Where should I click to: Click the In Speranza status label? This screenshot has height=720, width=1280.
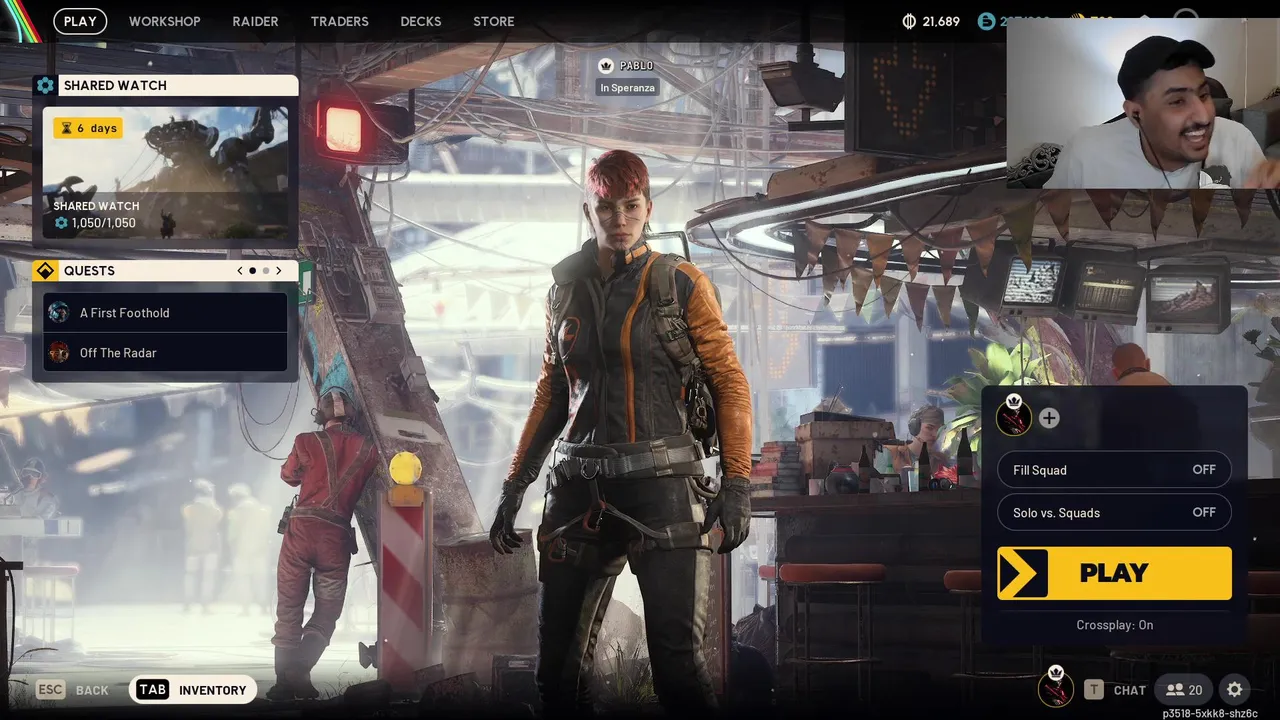(627, 88)
